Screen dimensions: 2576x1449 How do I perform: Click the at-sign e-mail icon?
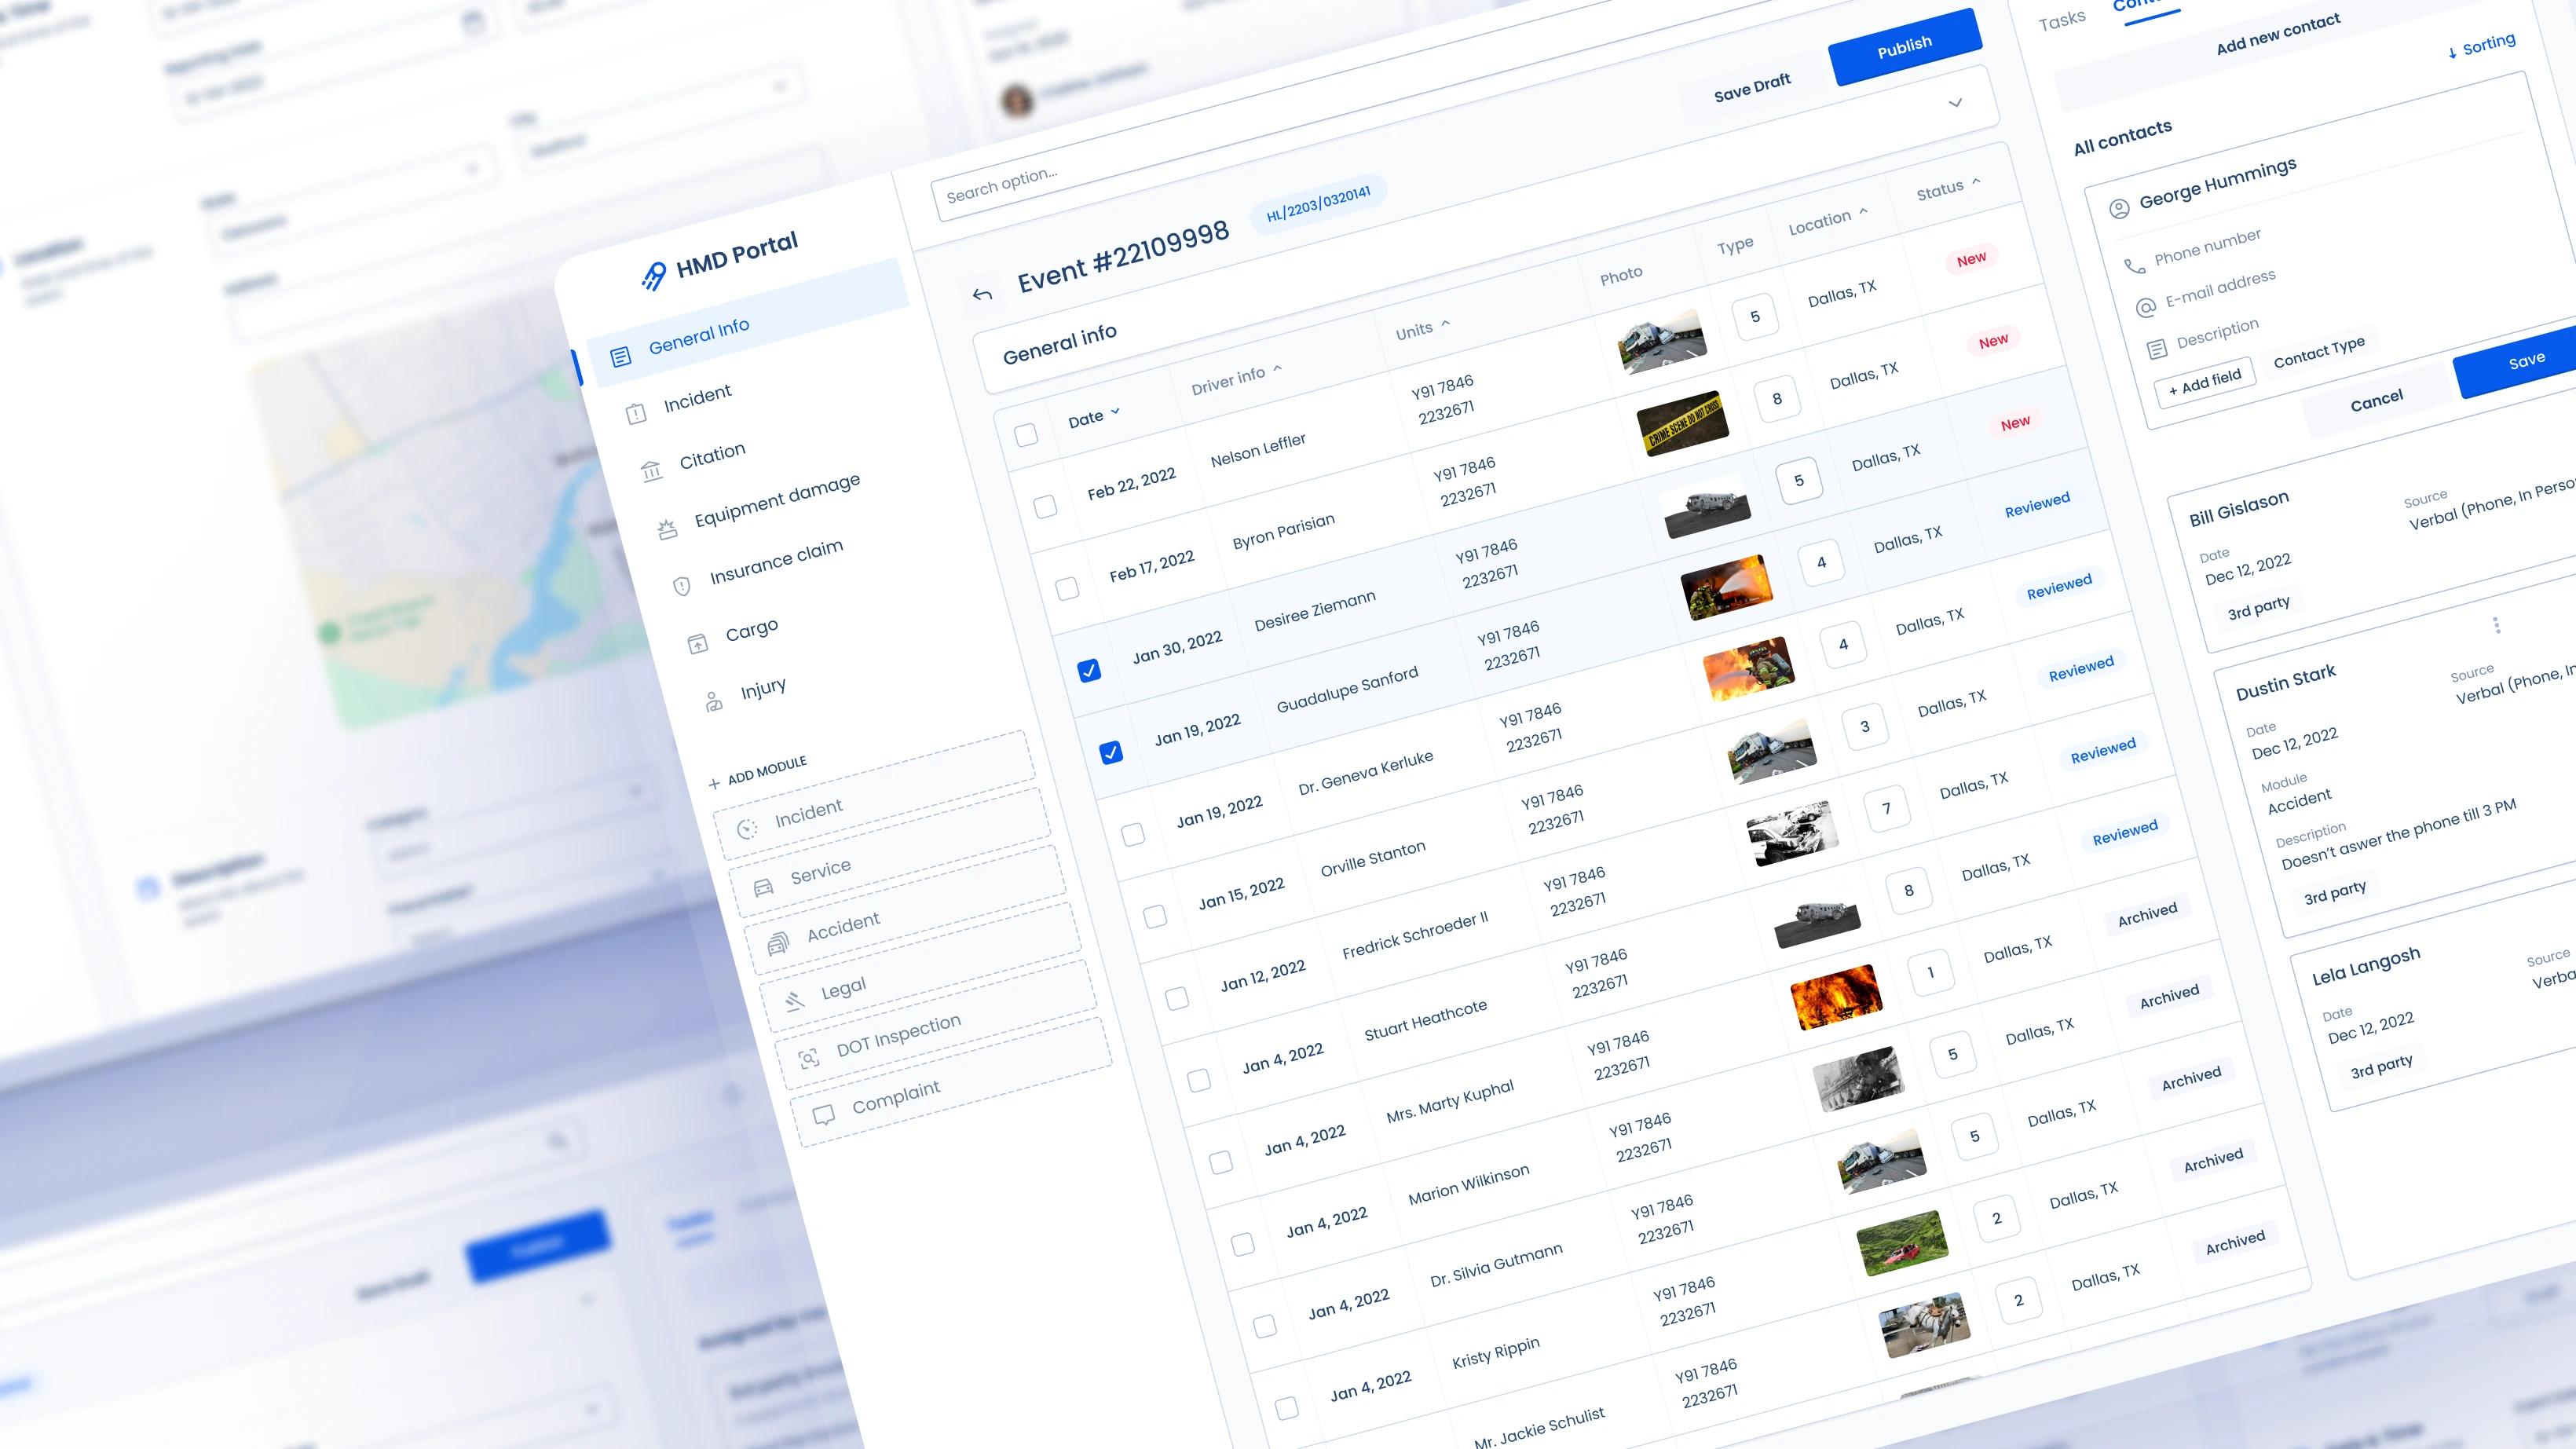pos(2145,308)
